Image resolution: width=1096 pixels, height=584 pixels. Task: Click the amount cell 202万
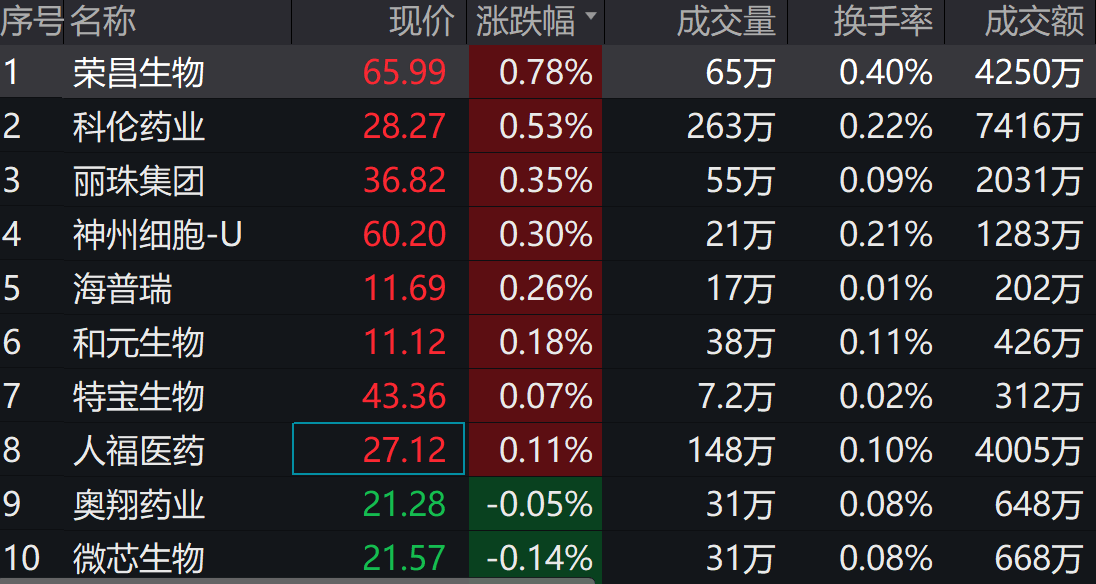1039,288
